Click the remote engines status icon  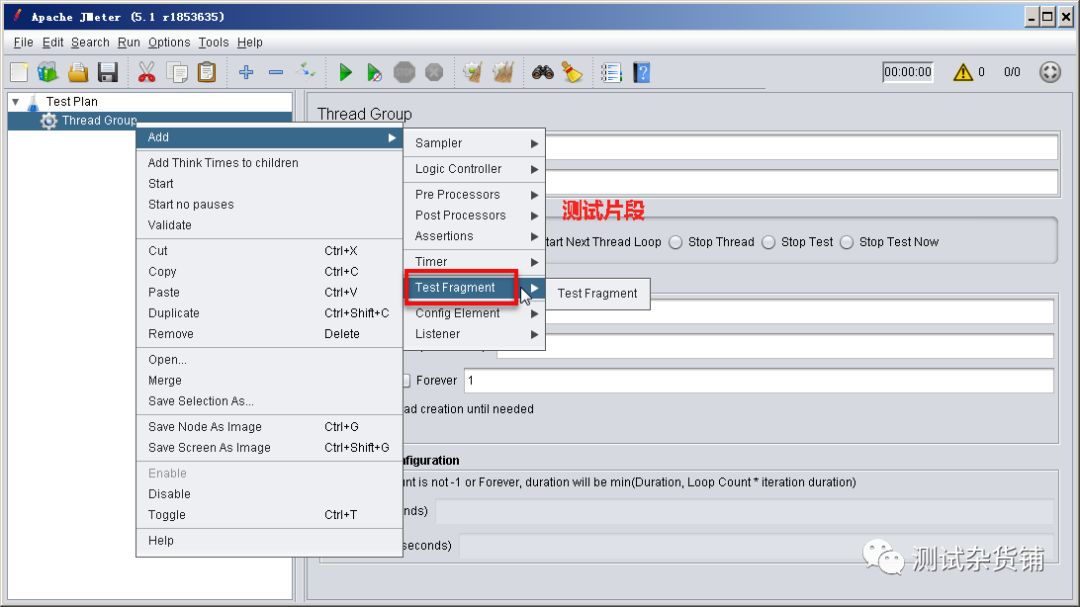coord(1050,72)
